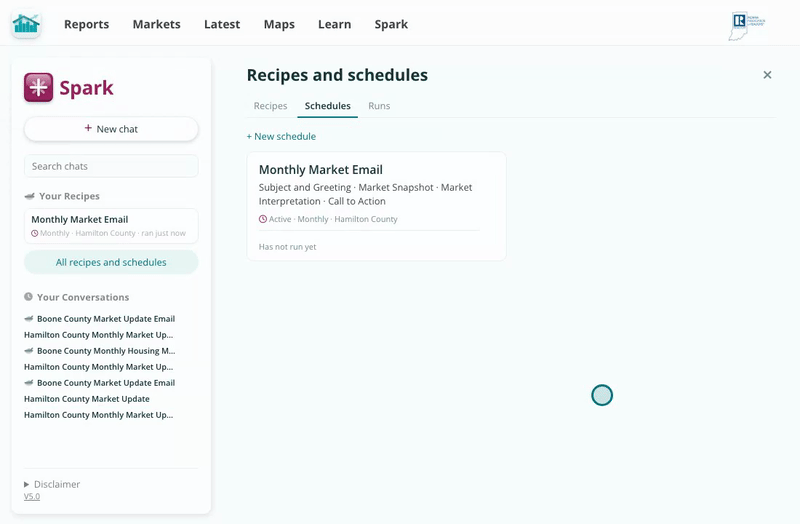Switch to the Runs tab
This screenshot has height=524, width=800.
click(x=379, y=106)
